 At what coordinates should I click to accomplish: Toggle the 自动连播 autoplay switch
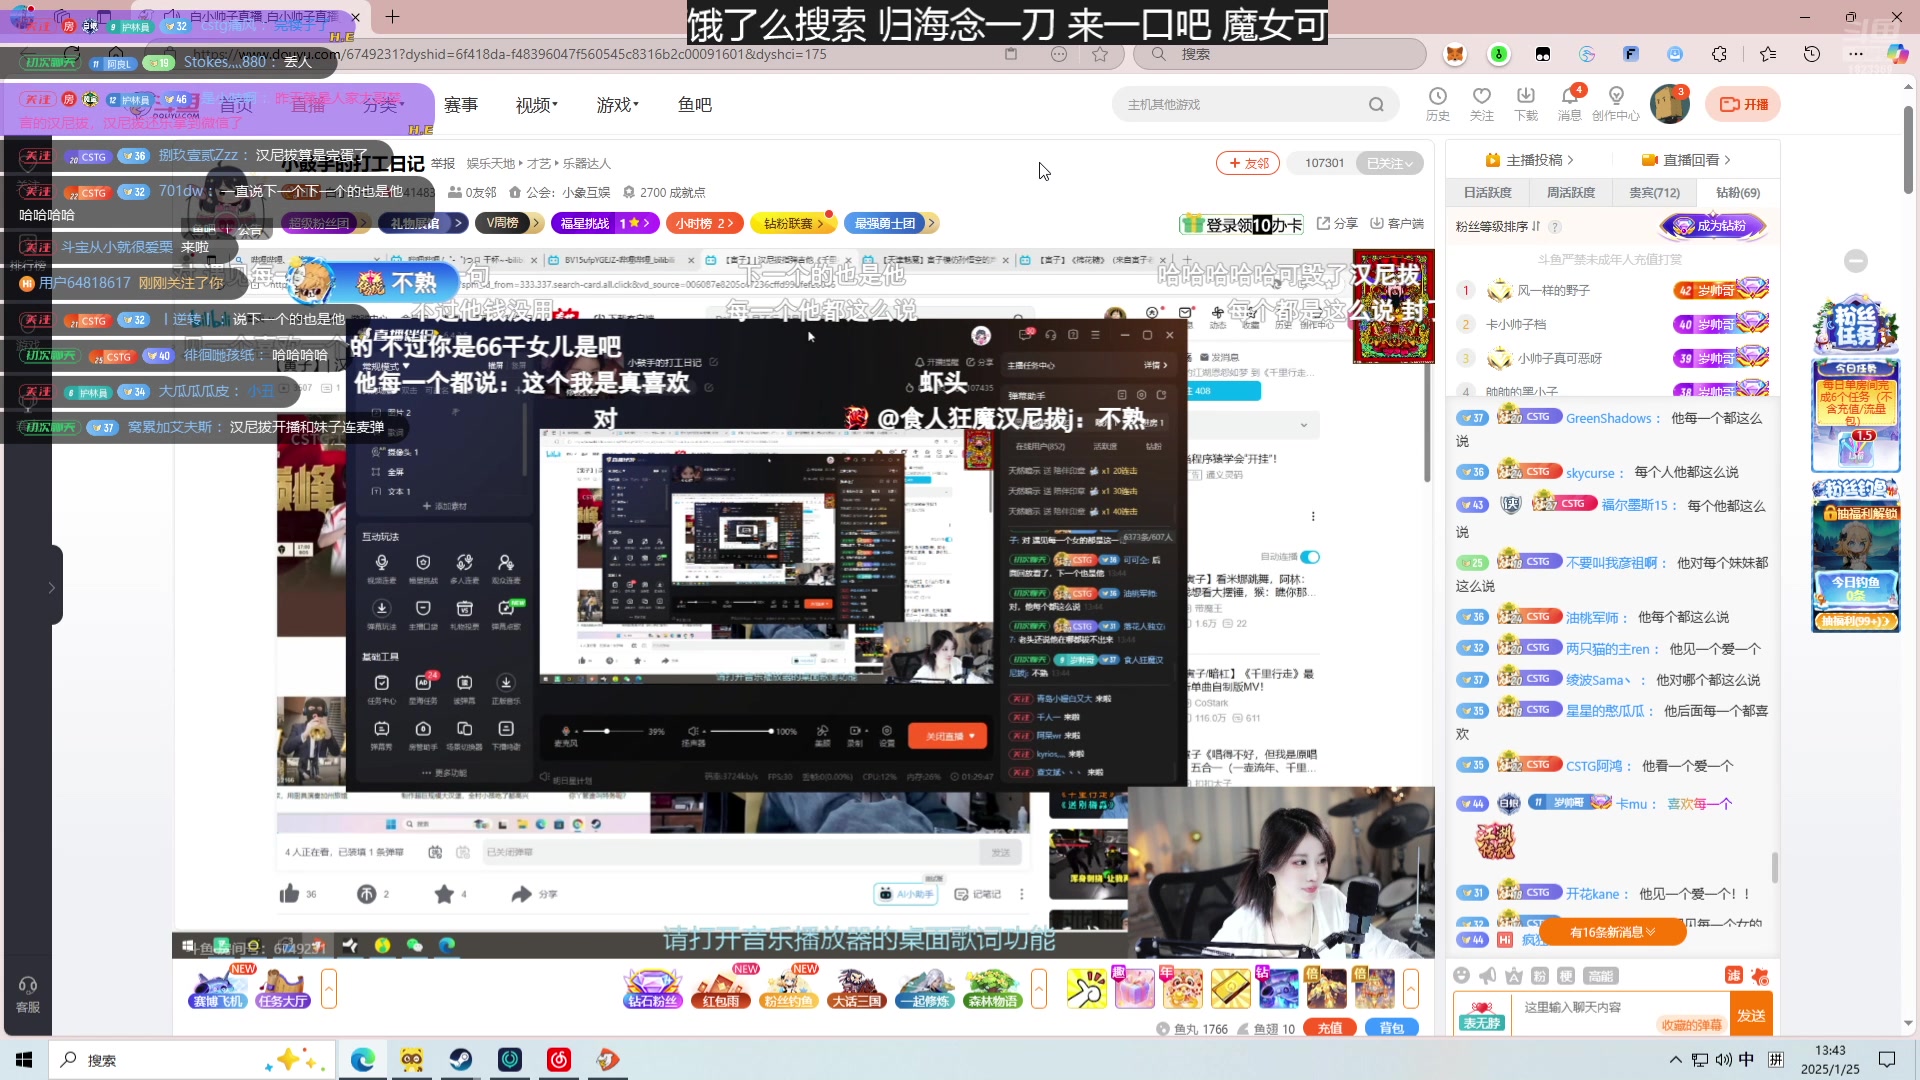tap(1310, 557)
